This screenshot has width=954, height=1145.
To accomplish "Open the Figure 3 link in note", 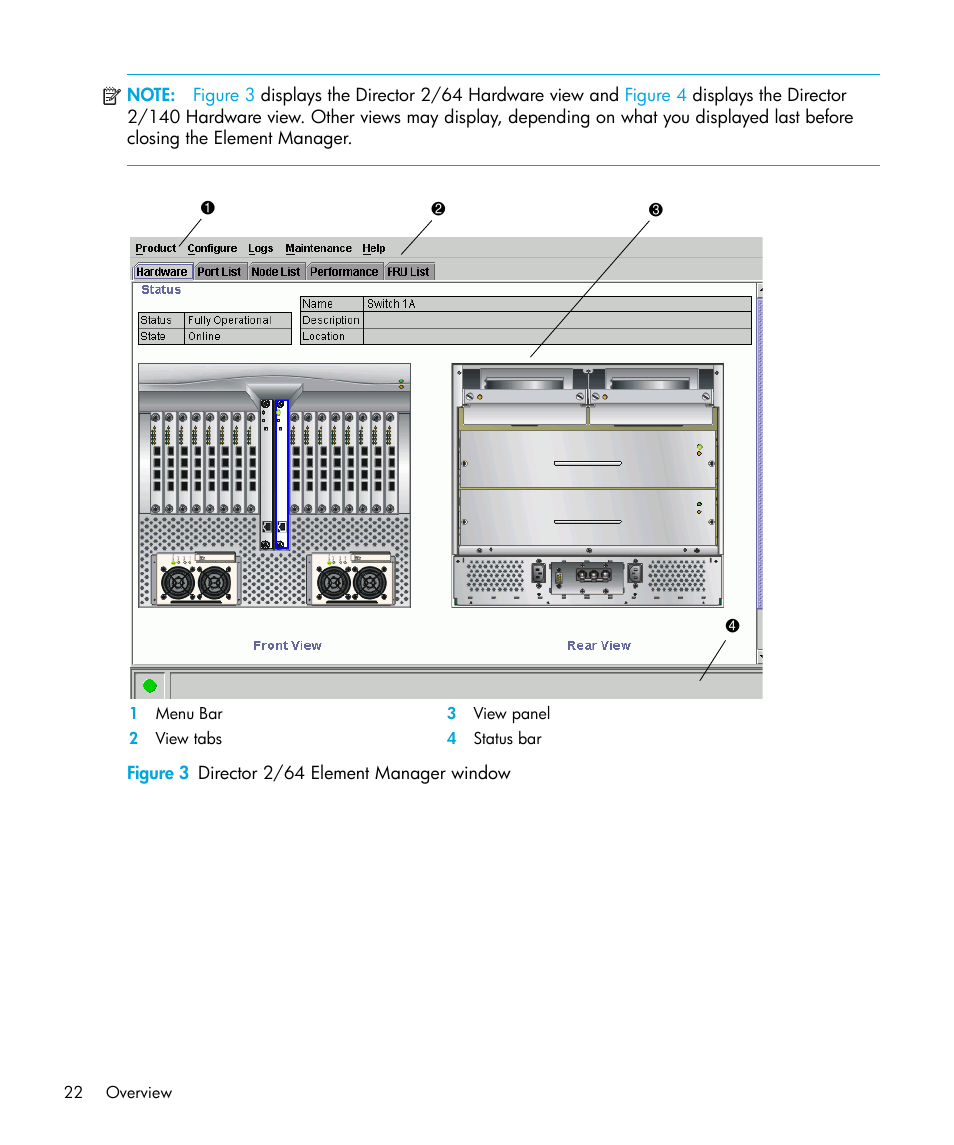I will [x=224, y=95].
